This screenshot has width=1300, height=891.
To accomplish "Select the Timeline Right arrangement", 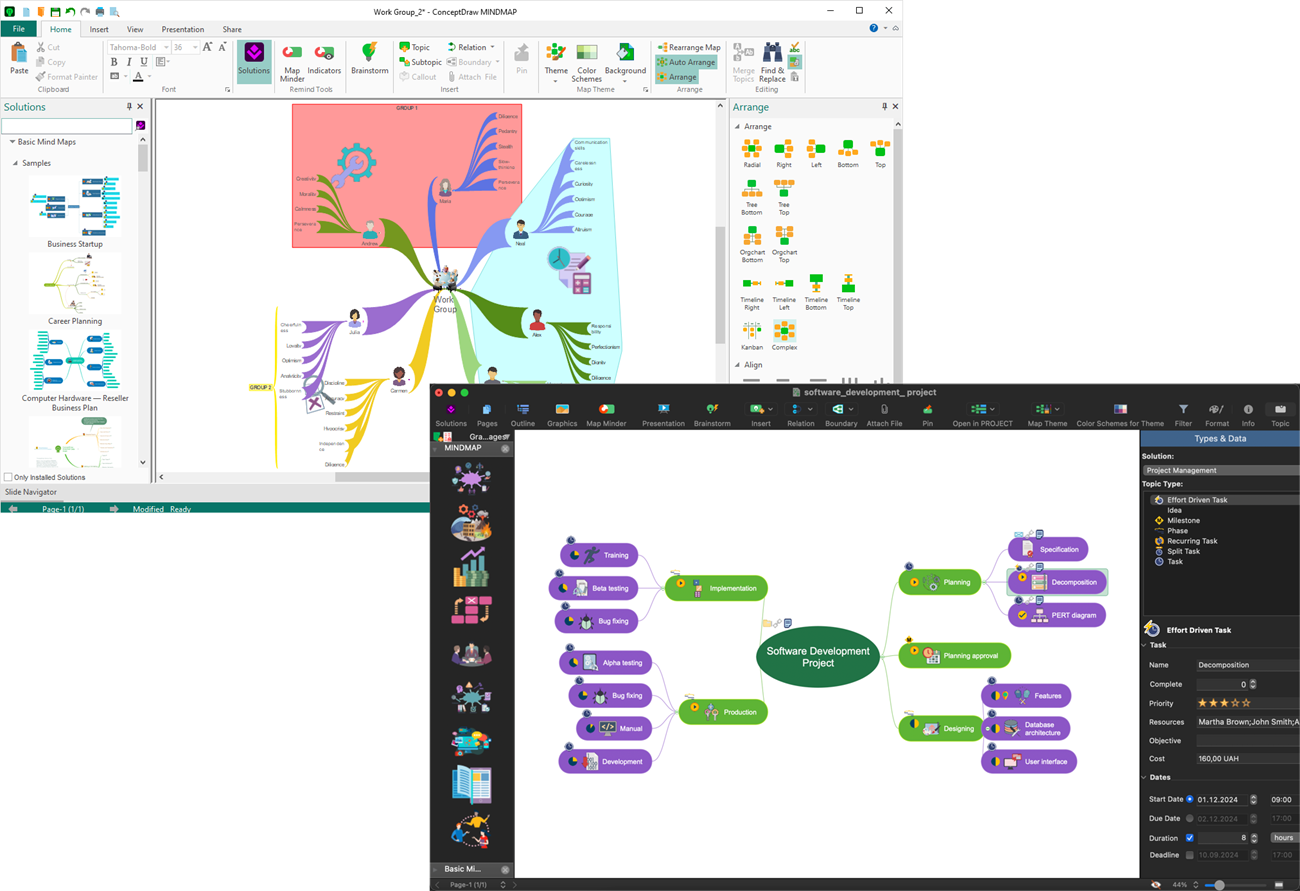I will pos(752,292).
